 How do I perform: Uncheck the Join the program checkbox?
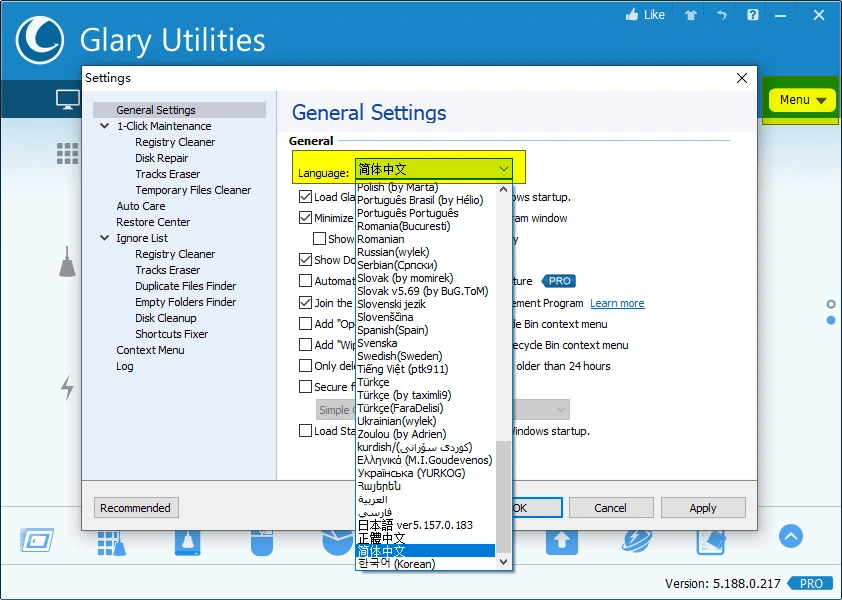pos(305,302)
